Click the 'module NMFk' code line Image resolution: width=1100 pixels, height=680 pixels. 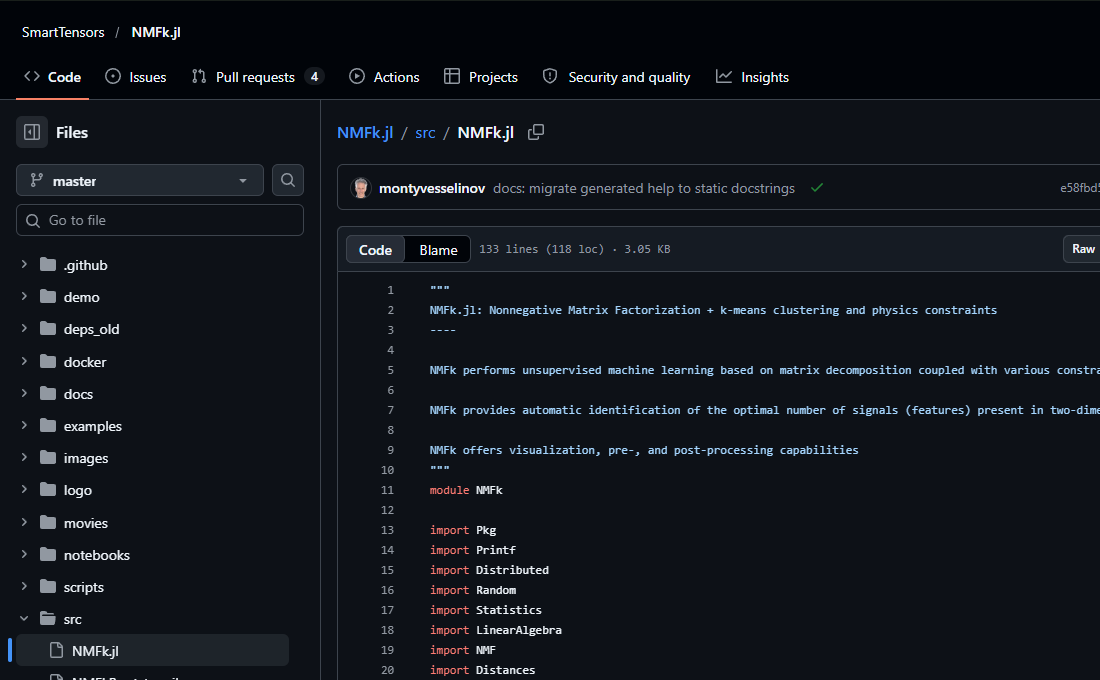click(x=466, y=490)
